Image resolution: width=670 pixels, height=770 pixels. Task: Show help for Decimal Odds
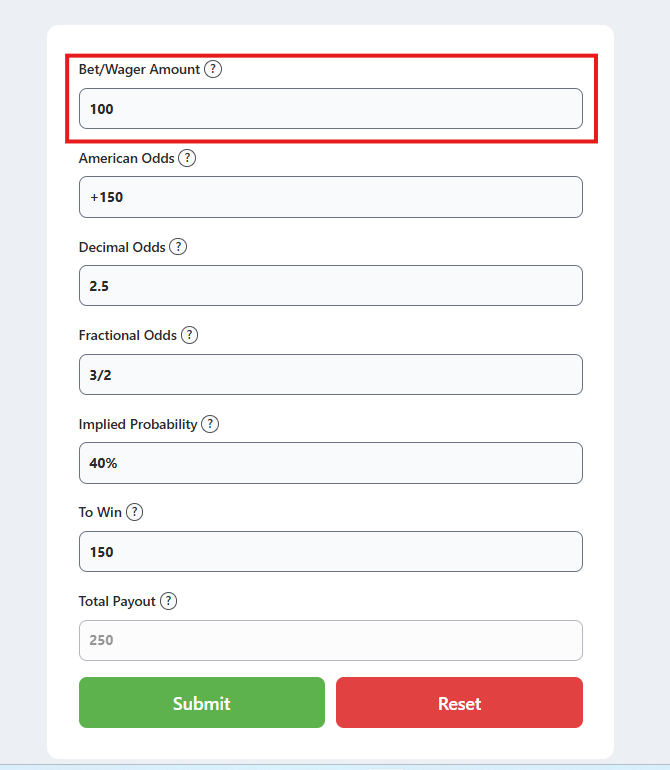(178, 247)
